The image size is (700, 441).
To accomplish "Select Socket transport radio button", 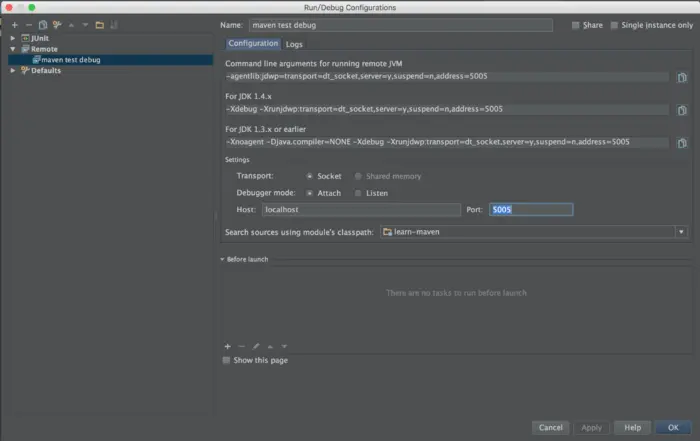I will (x=309, y=176).
